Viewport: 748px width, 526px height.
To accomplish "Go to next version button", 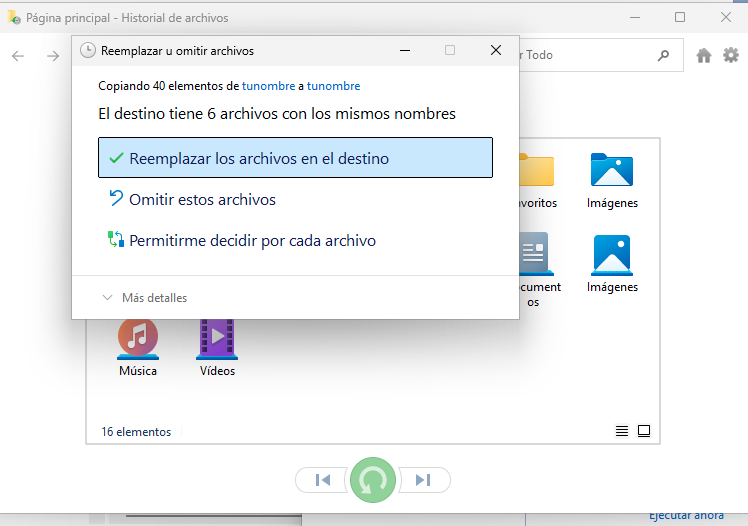I will pos(424,480).
